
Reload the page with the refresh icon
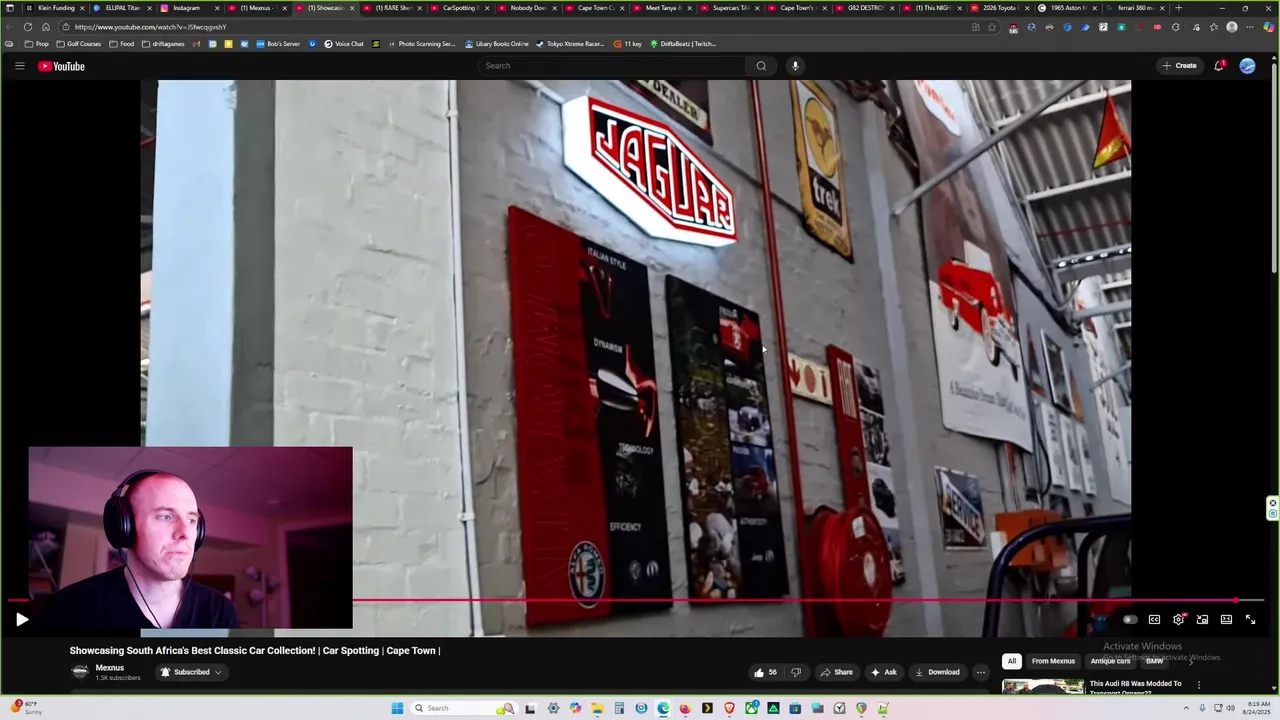(x=28, y=27)
